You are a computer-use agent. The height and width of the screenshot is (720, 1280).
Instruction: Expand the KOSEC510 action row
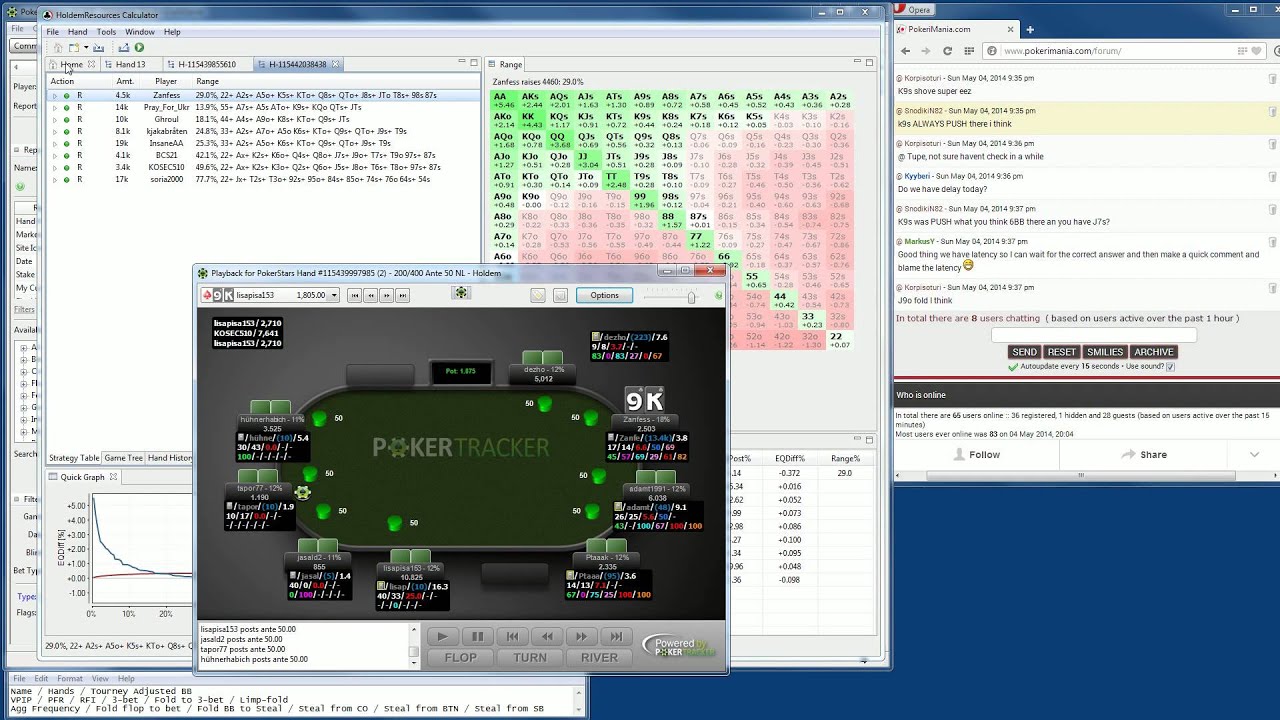[x=55, y=168]
